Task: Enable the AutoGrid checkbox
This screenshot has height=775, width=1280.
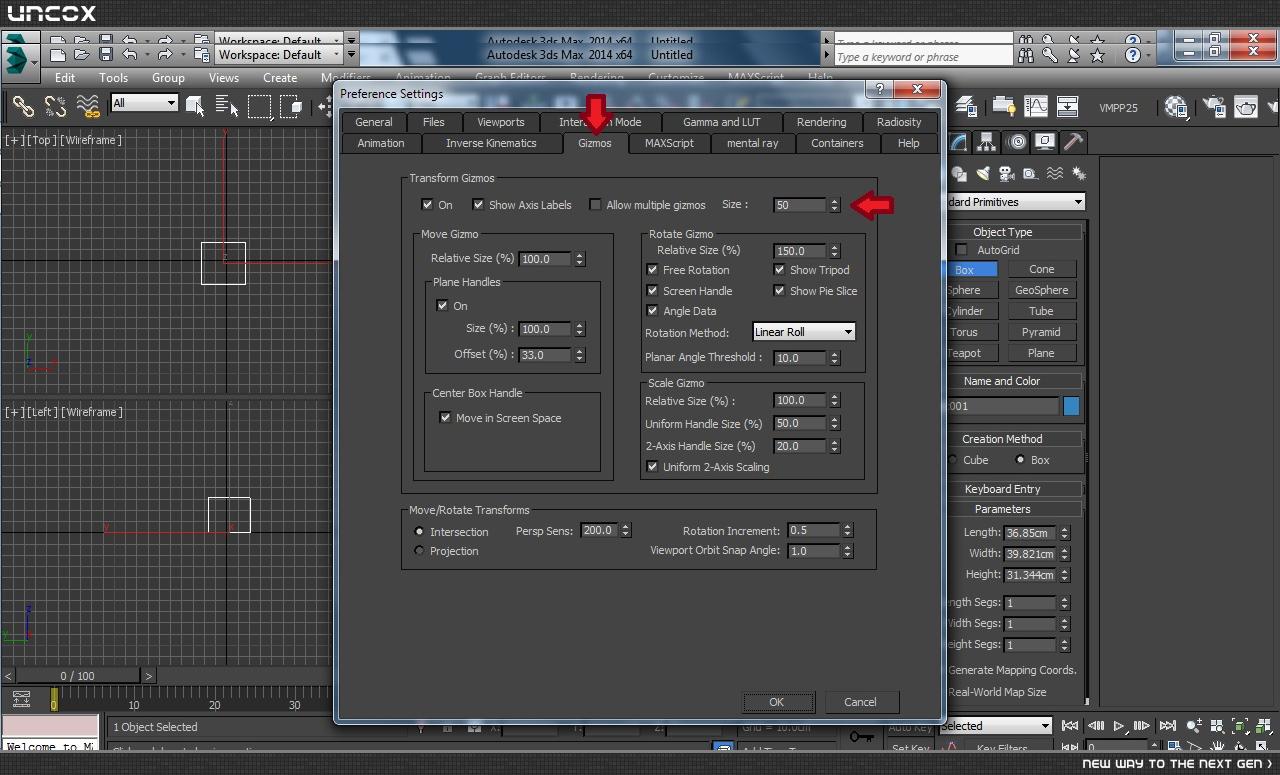Action: coord(962,250)
